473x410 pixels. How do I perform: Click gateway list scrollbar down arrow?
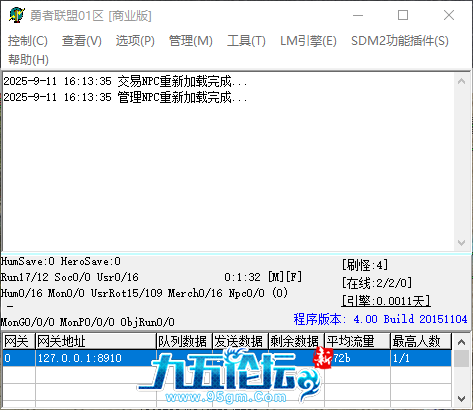click(x=461, y=399)
